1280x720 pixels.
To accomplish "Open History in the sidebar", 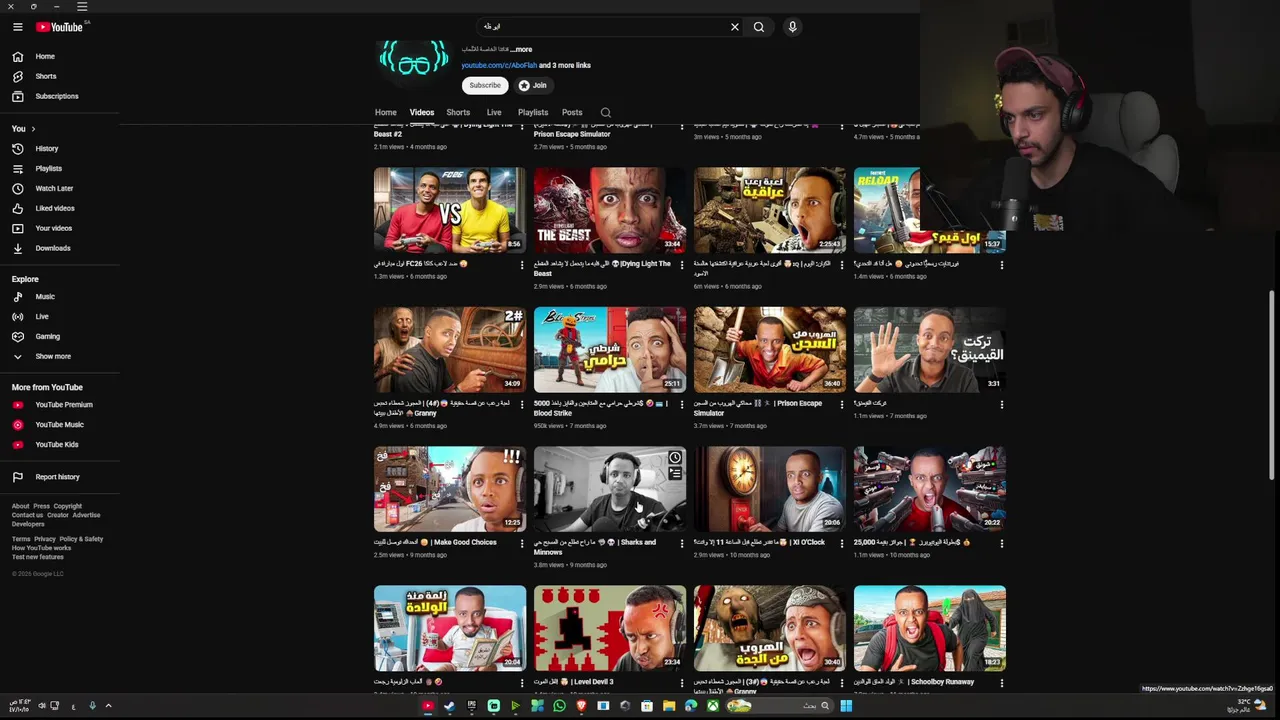I will point(60,148).
